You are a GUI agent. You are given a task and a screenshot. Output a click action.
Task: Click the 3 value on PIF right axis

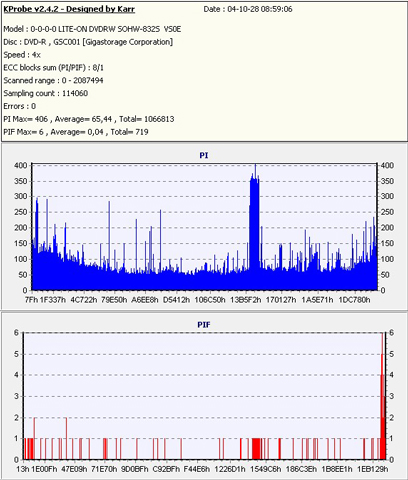pyautogui.click(x=392, y=396)
